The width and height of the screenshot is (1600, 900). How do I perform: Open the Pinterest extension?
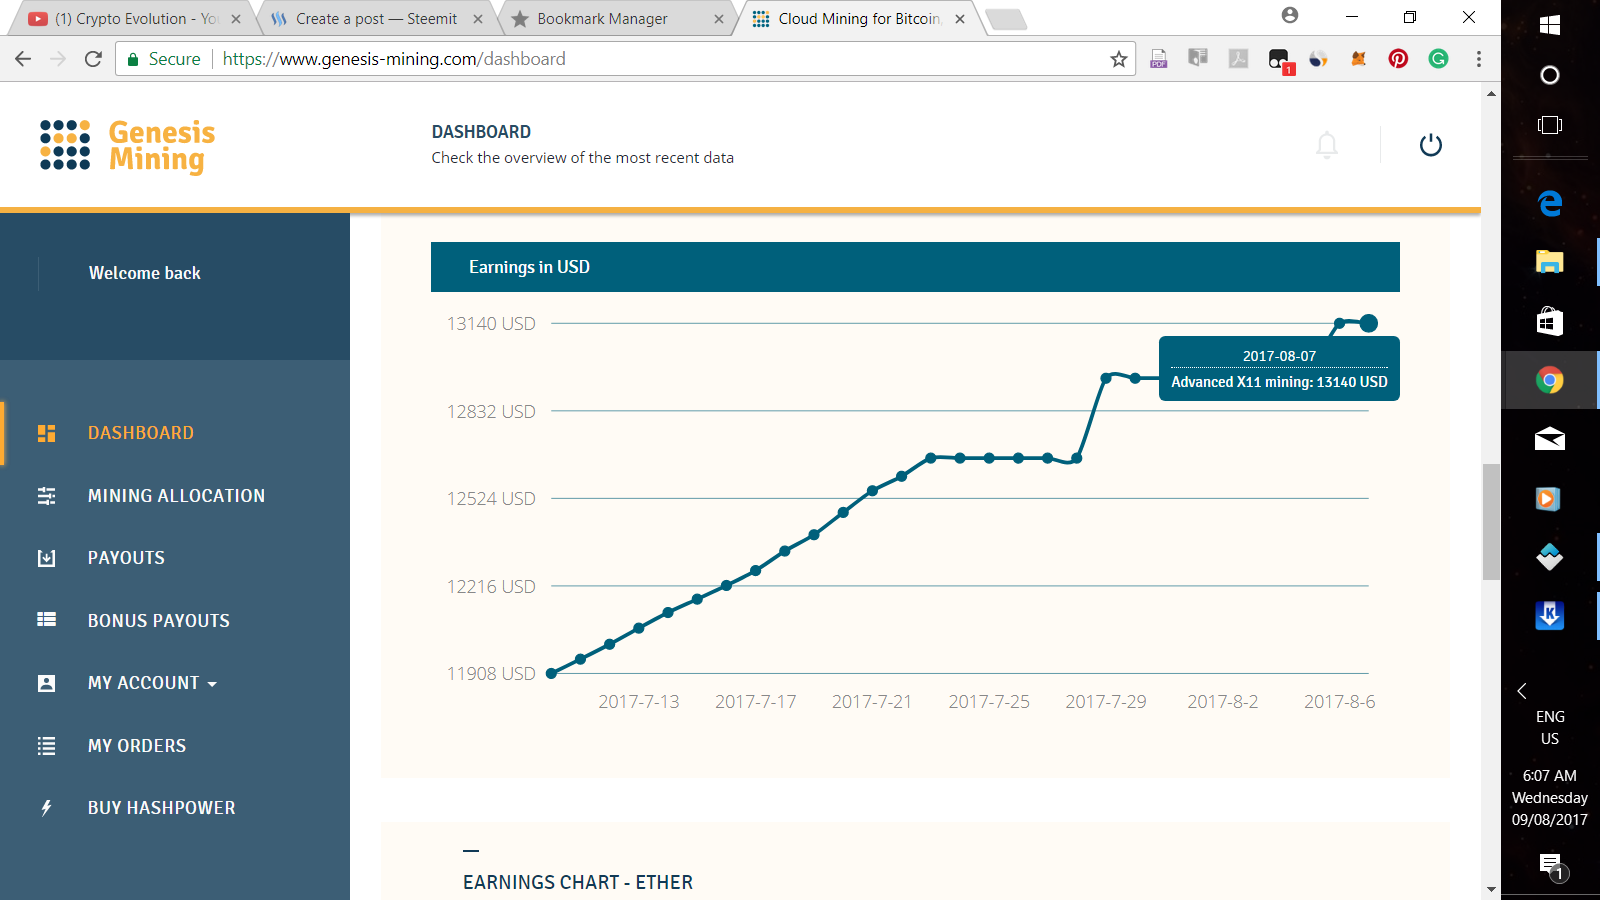1398,59
